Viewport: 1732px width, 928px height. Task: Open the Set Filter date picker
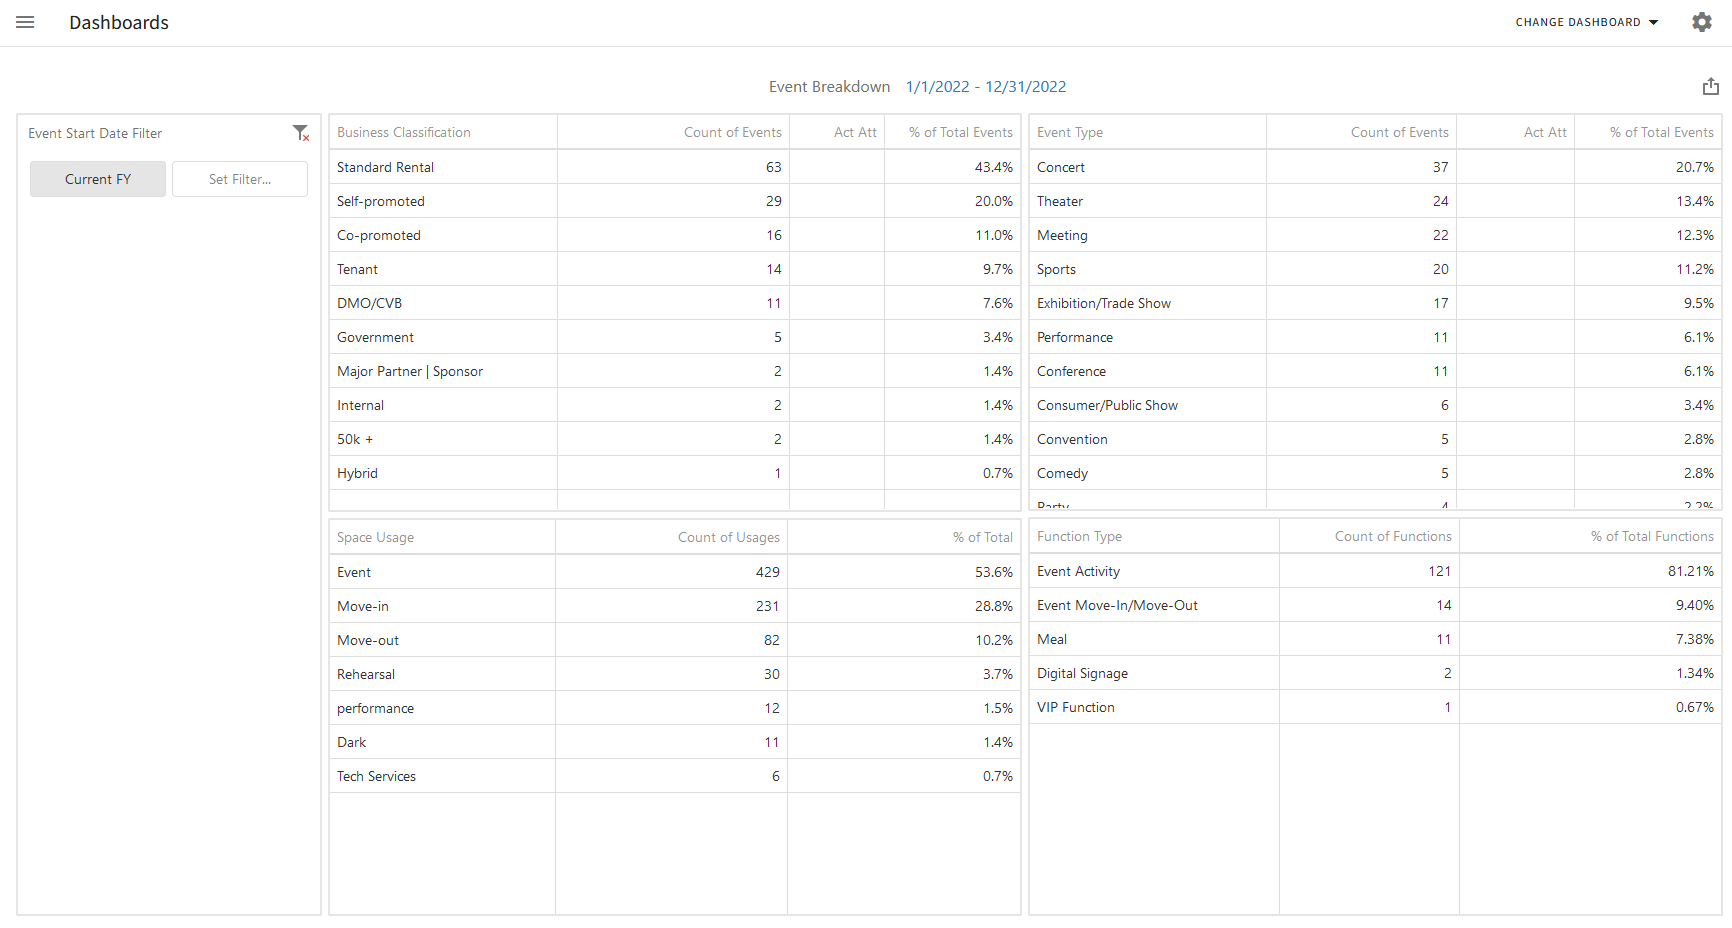(239, 178)
